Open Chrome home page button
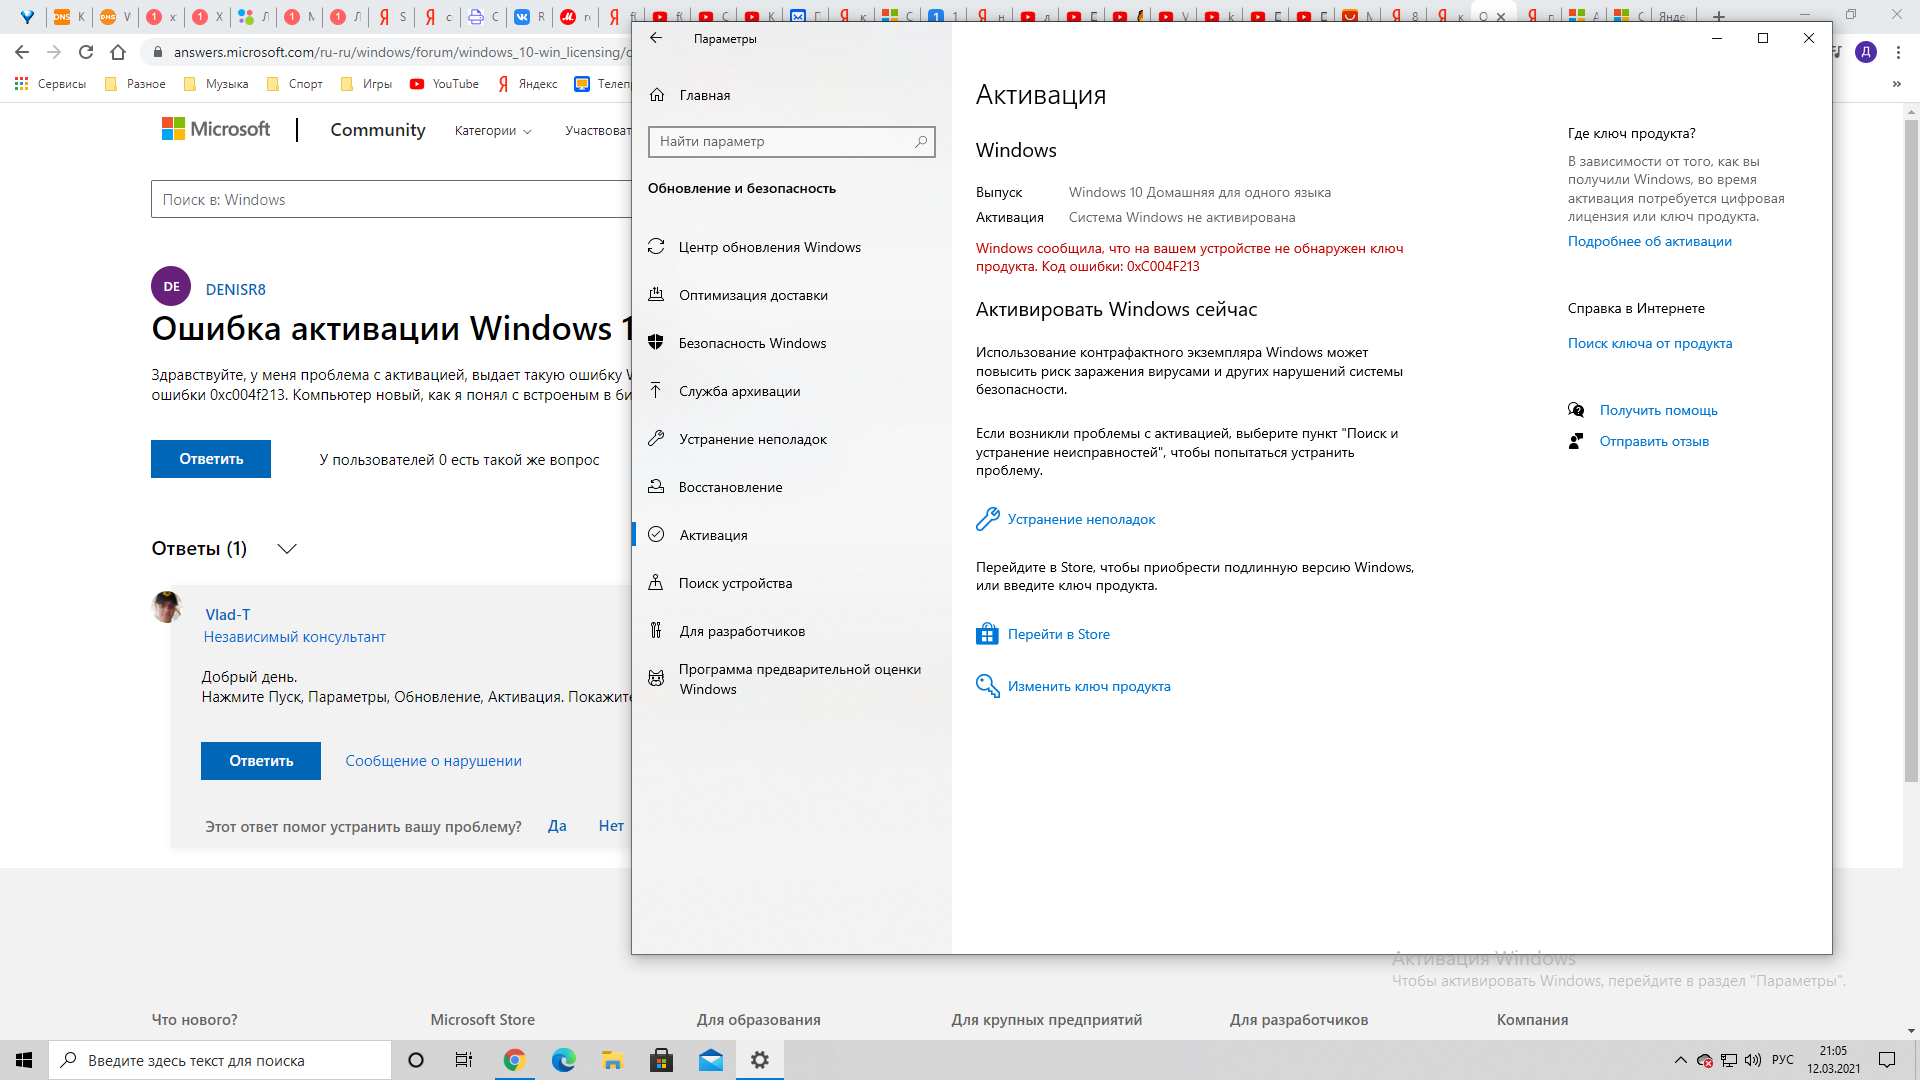1920x1080 pixels. pyautogui.click(x=118, y=52)
